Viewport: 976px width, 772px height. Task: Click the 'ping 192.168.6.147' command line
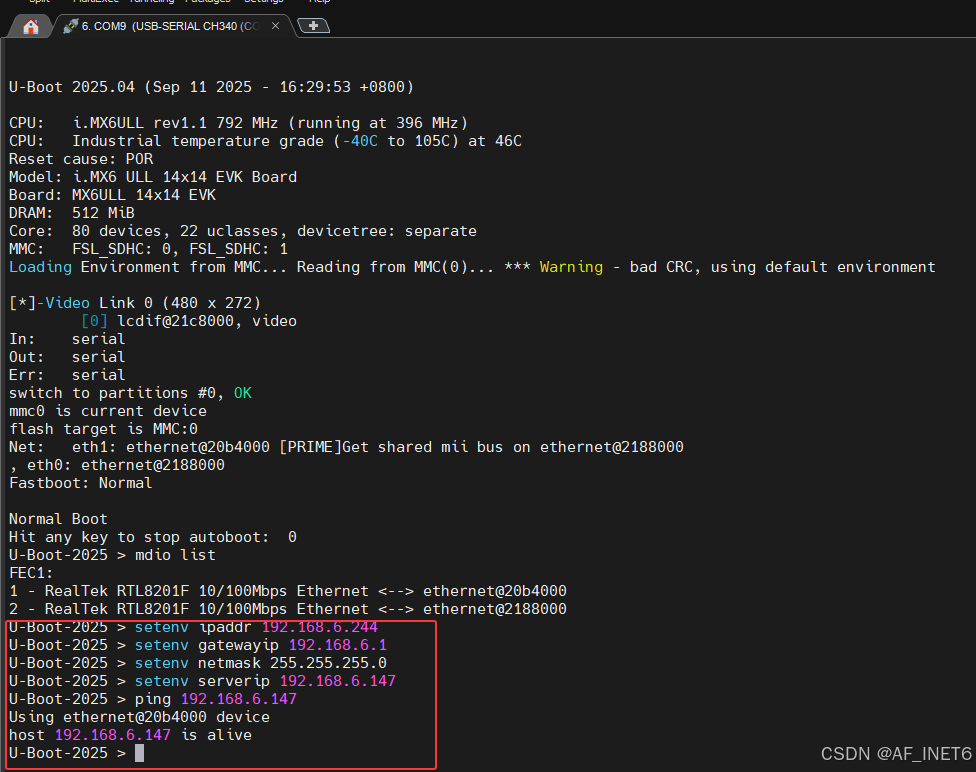(x=152, y=700)
